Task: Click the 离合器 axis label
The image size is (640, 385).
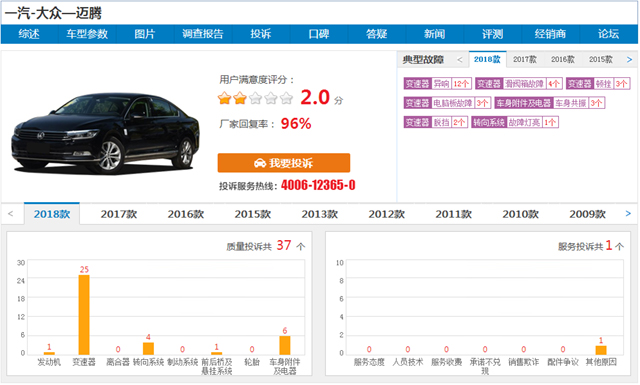Action: (118, 362)
